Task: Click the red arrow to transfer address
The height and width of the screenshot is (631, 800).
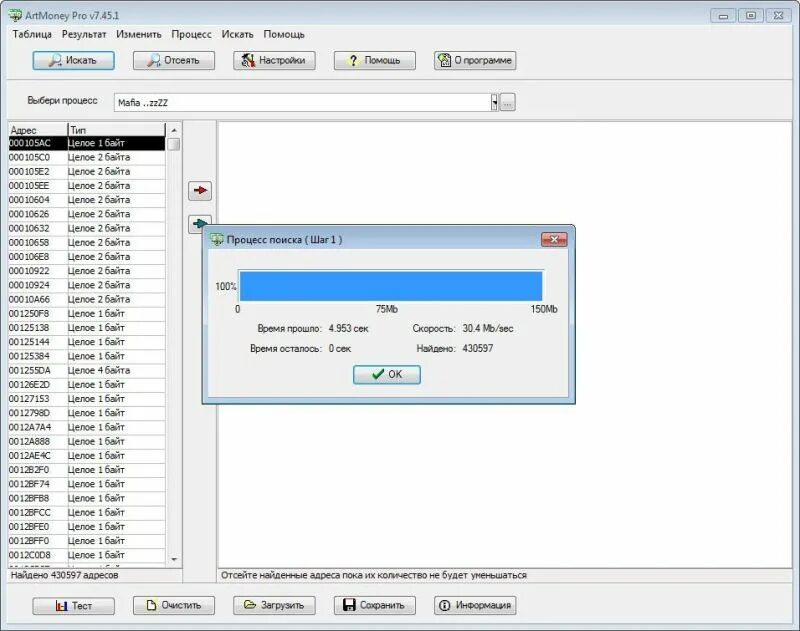Action: tap(199, 189)
